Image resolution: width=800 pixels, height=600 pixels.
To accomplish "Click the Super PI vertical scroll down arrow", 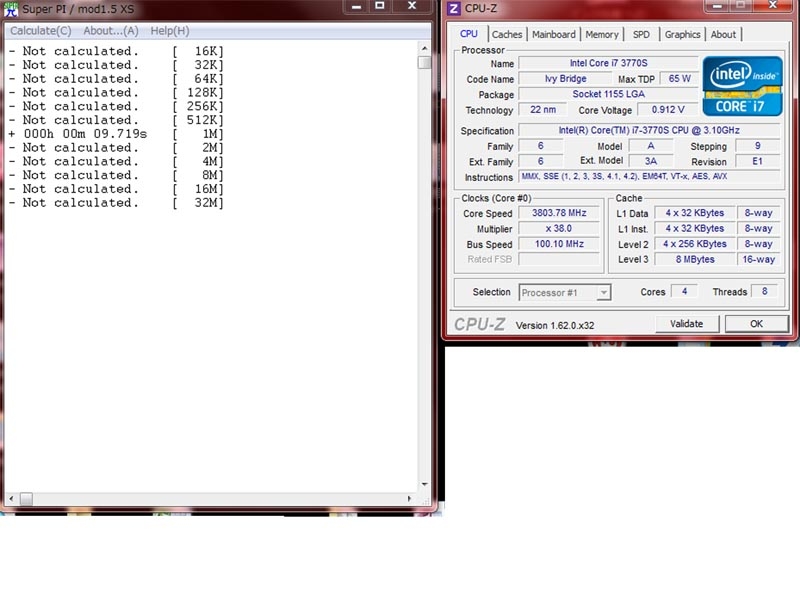I will [x=424, y=484].
